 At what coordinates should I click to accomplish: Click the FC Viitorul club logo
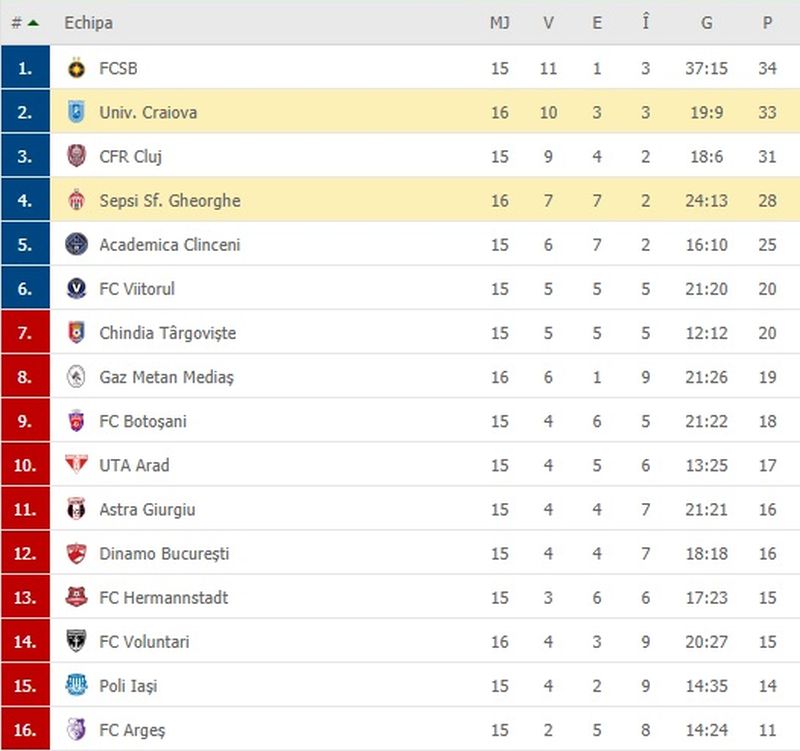[77, 289]
